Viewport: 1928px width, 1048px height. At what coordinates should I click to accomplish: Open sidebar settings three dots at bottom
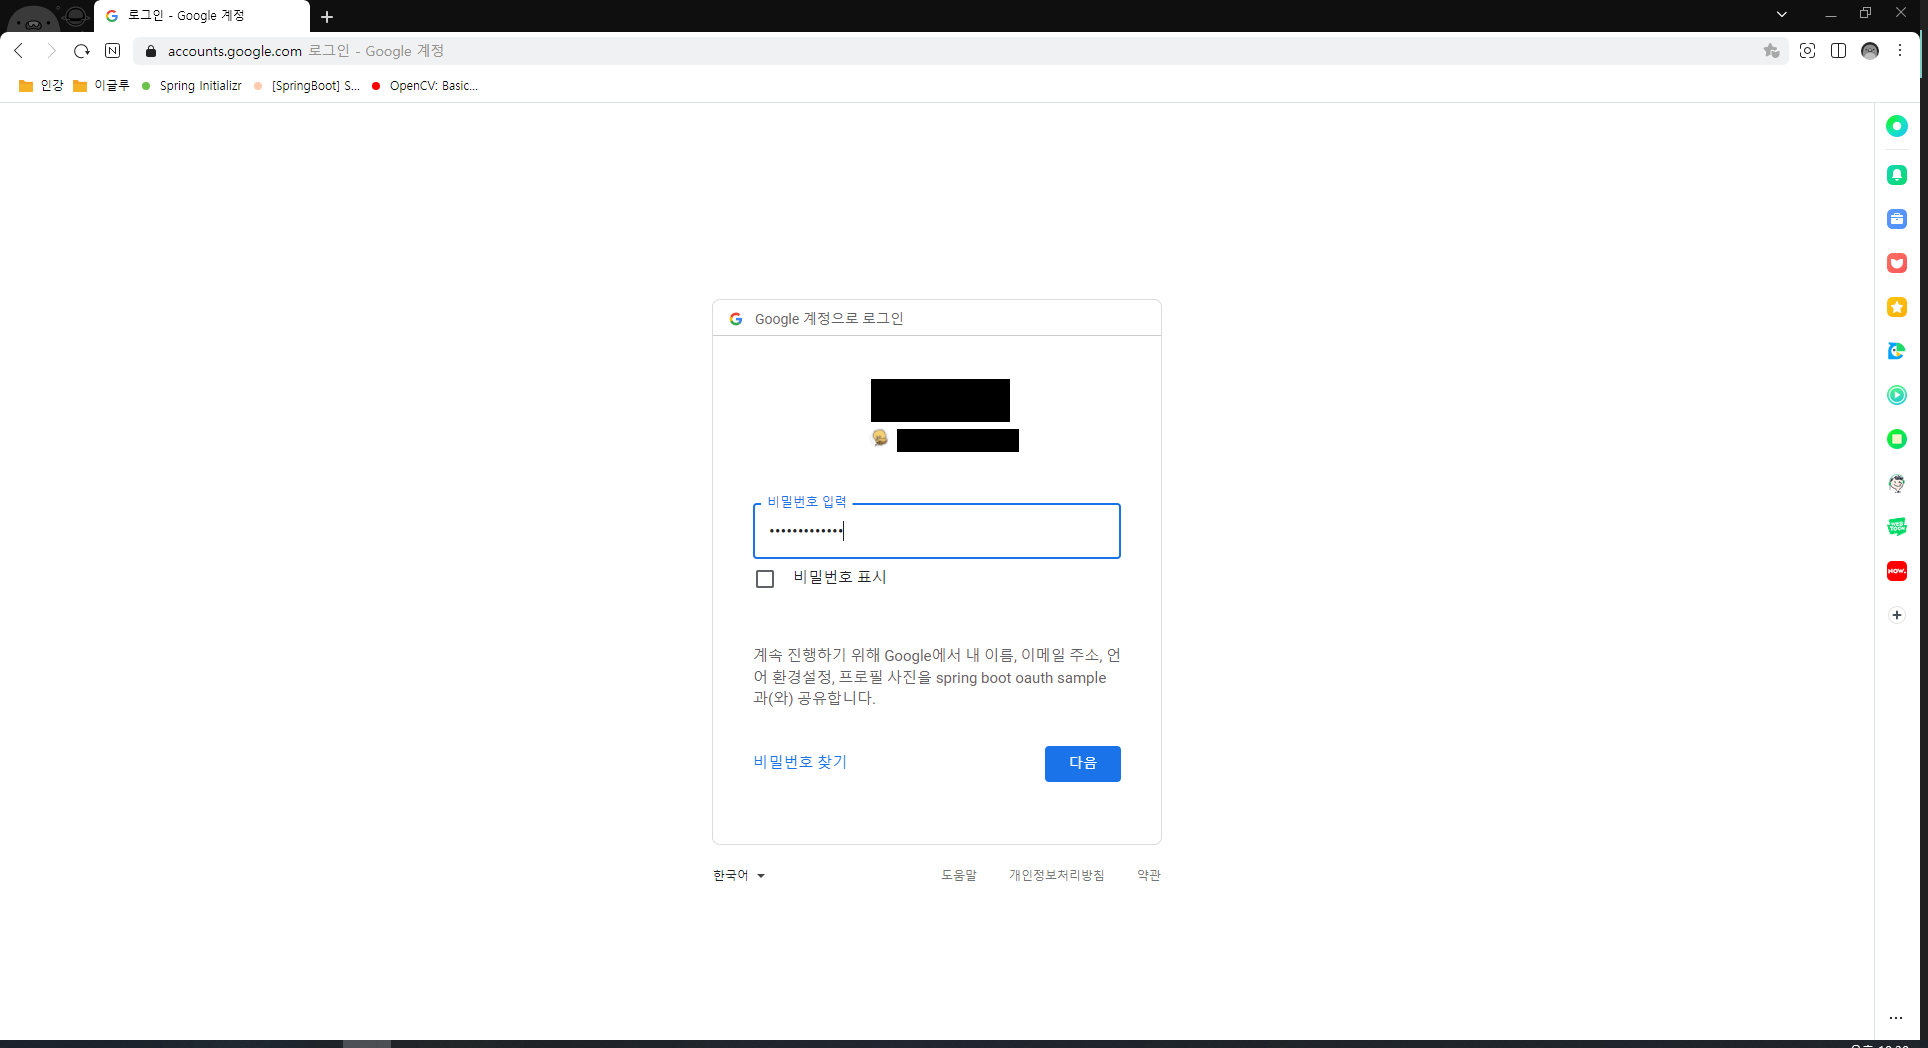point(1895,1018)
